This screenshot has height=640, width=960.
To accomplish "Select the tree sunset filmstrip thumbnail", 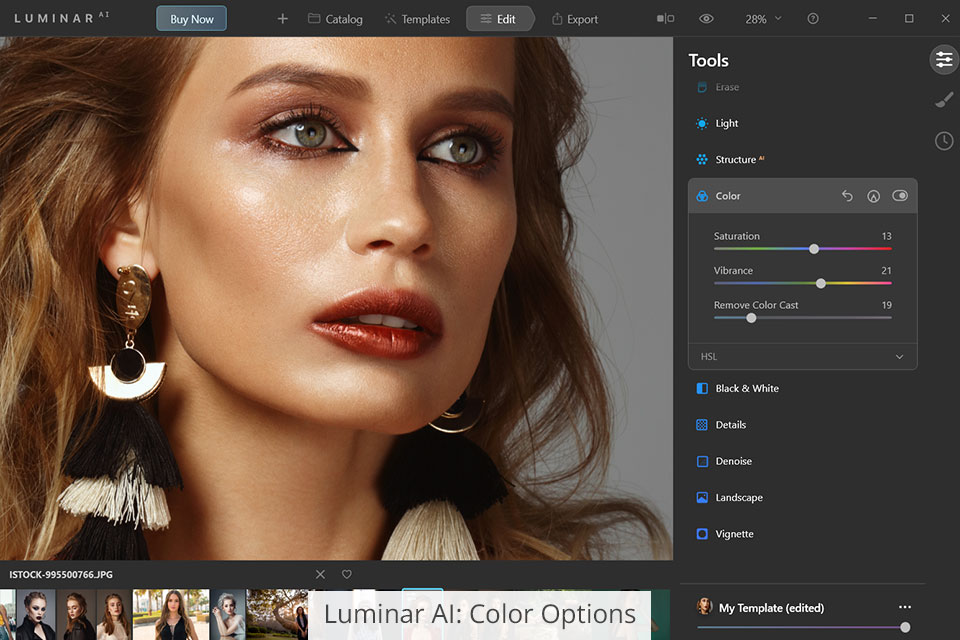I will (277, 615).
